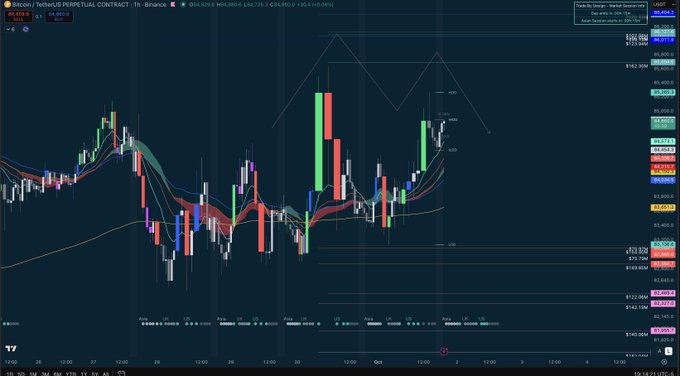Click the 82,327.0 pink price label

pos(664,304)
